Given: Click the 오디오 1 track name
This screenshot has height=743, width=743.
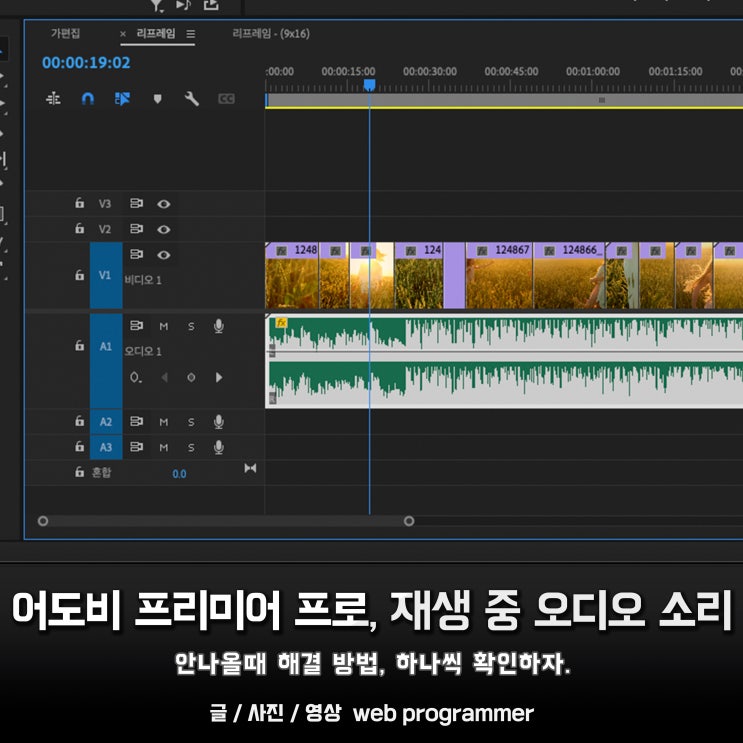Looking at the screenshot, I should [x=143, y=351].
